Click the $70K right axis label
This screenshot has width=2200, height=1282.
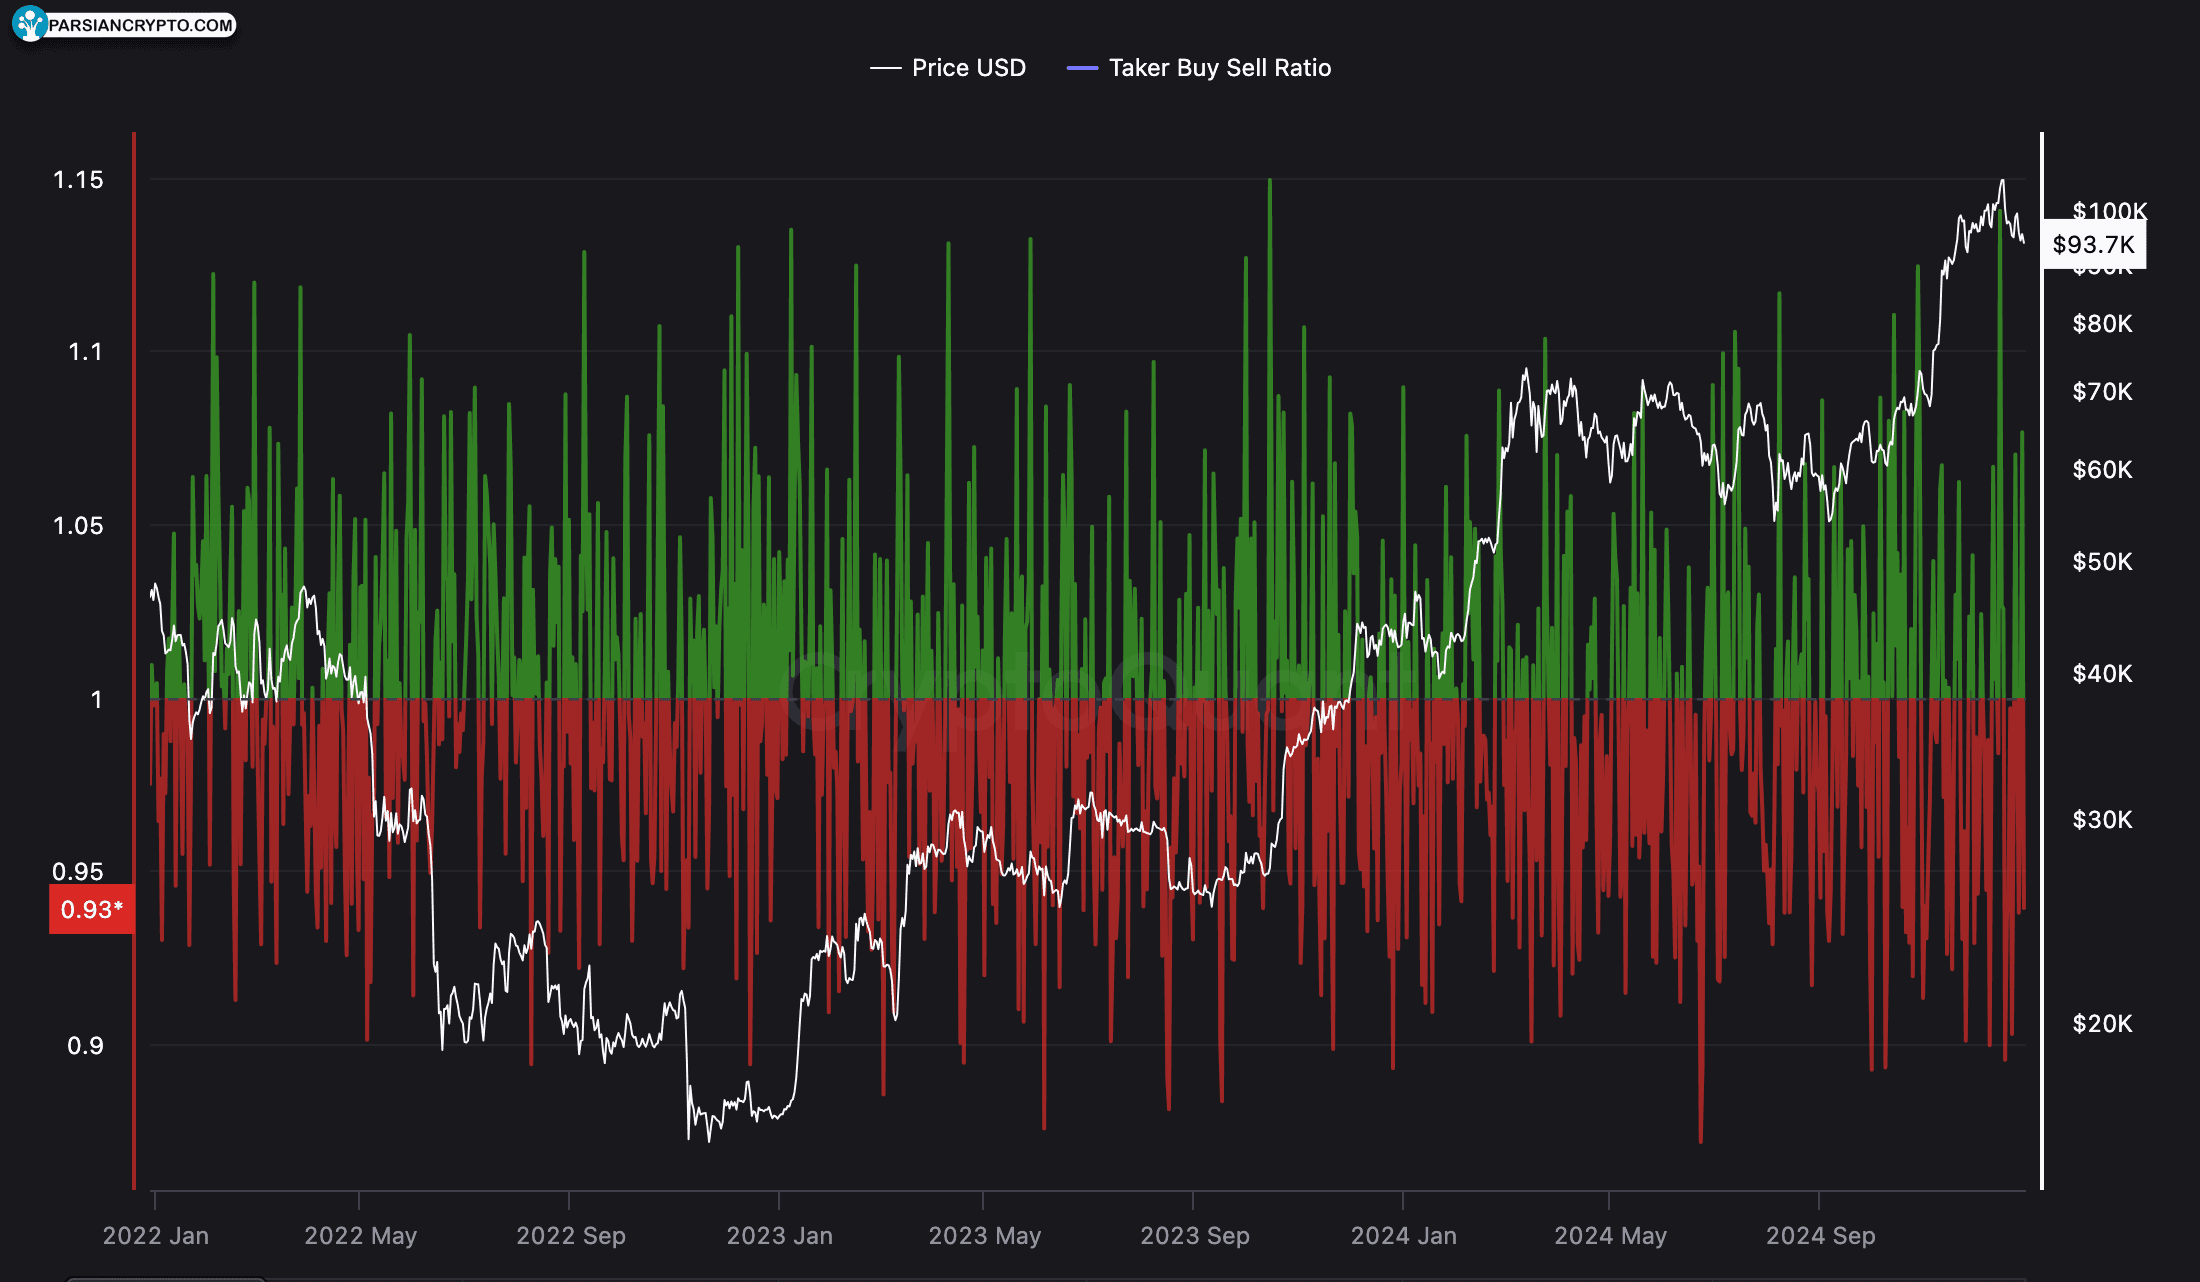(x=2103, y=392)
